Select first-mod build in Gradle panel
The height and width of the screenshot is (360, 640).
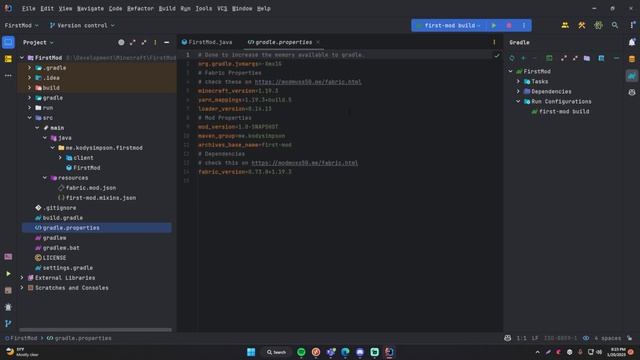(x=560, y=111)
